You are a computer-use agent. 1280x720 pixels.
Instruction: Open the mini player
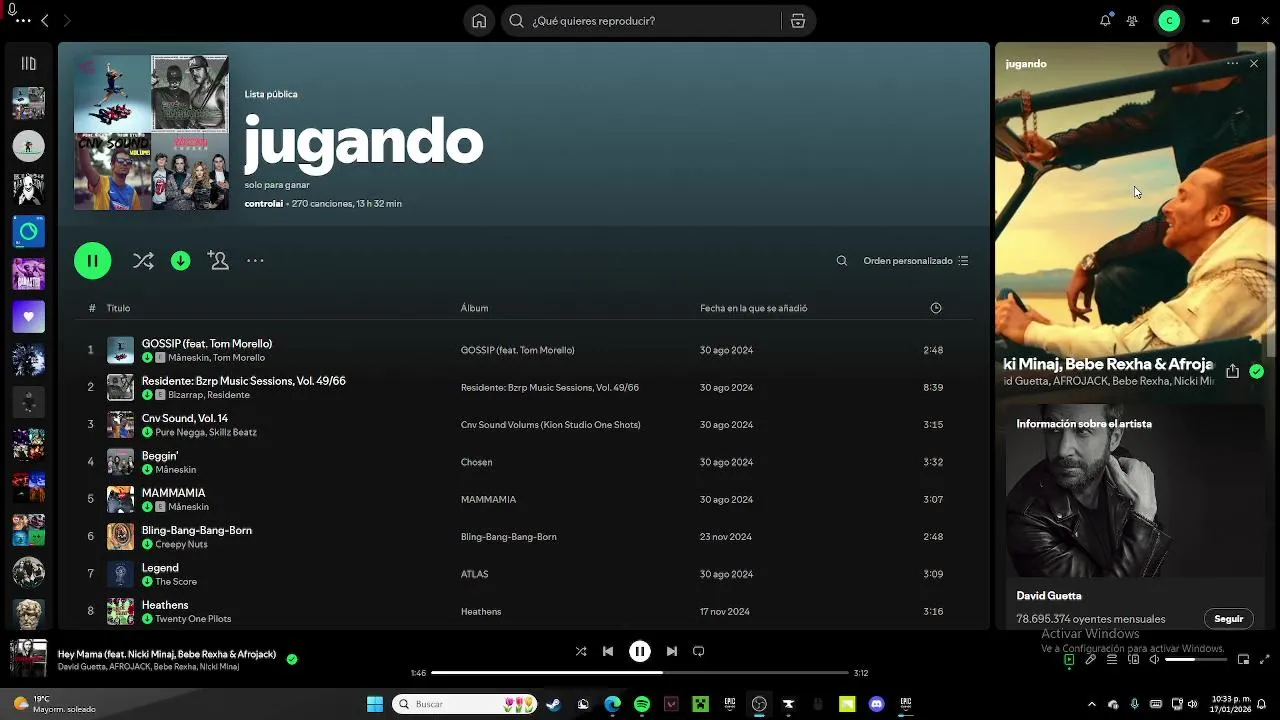pyautogui.click(x=1243, y=660)
